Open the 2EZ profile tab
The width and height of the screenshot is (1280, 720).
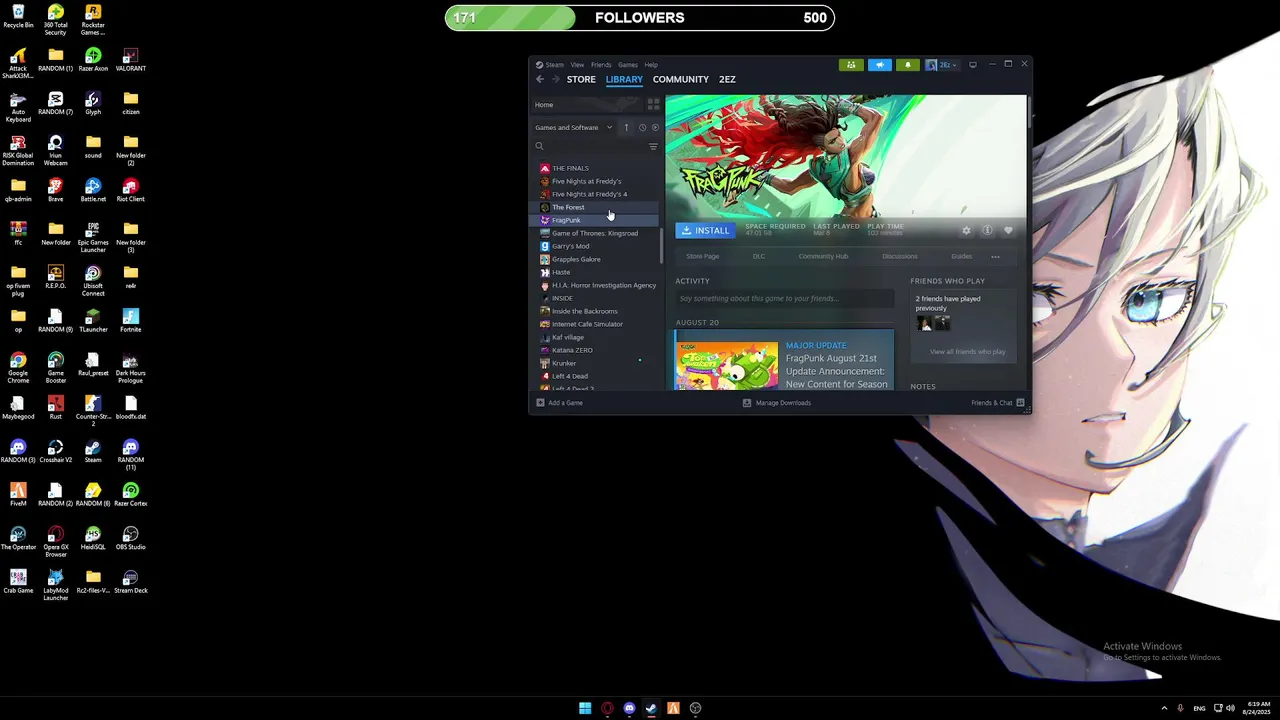pos(727,79)
